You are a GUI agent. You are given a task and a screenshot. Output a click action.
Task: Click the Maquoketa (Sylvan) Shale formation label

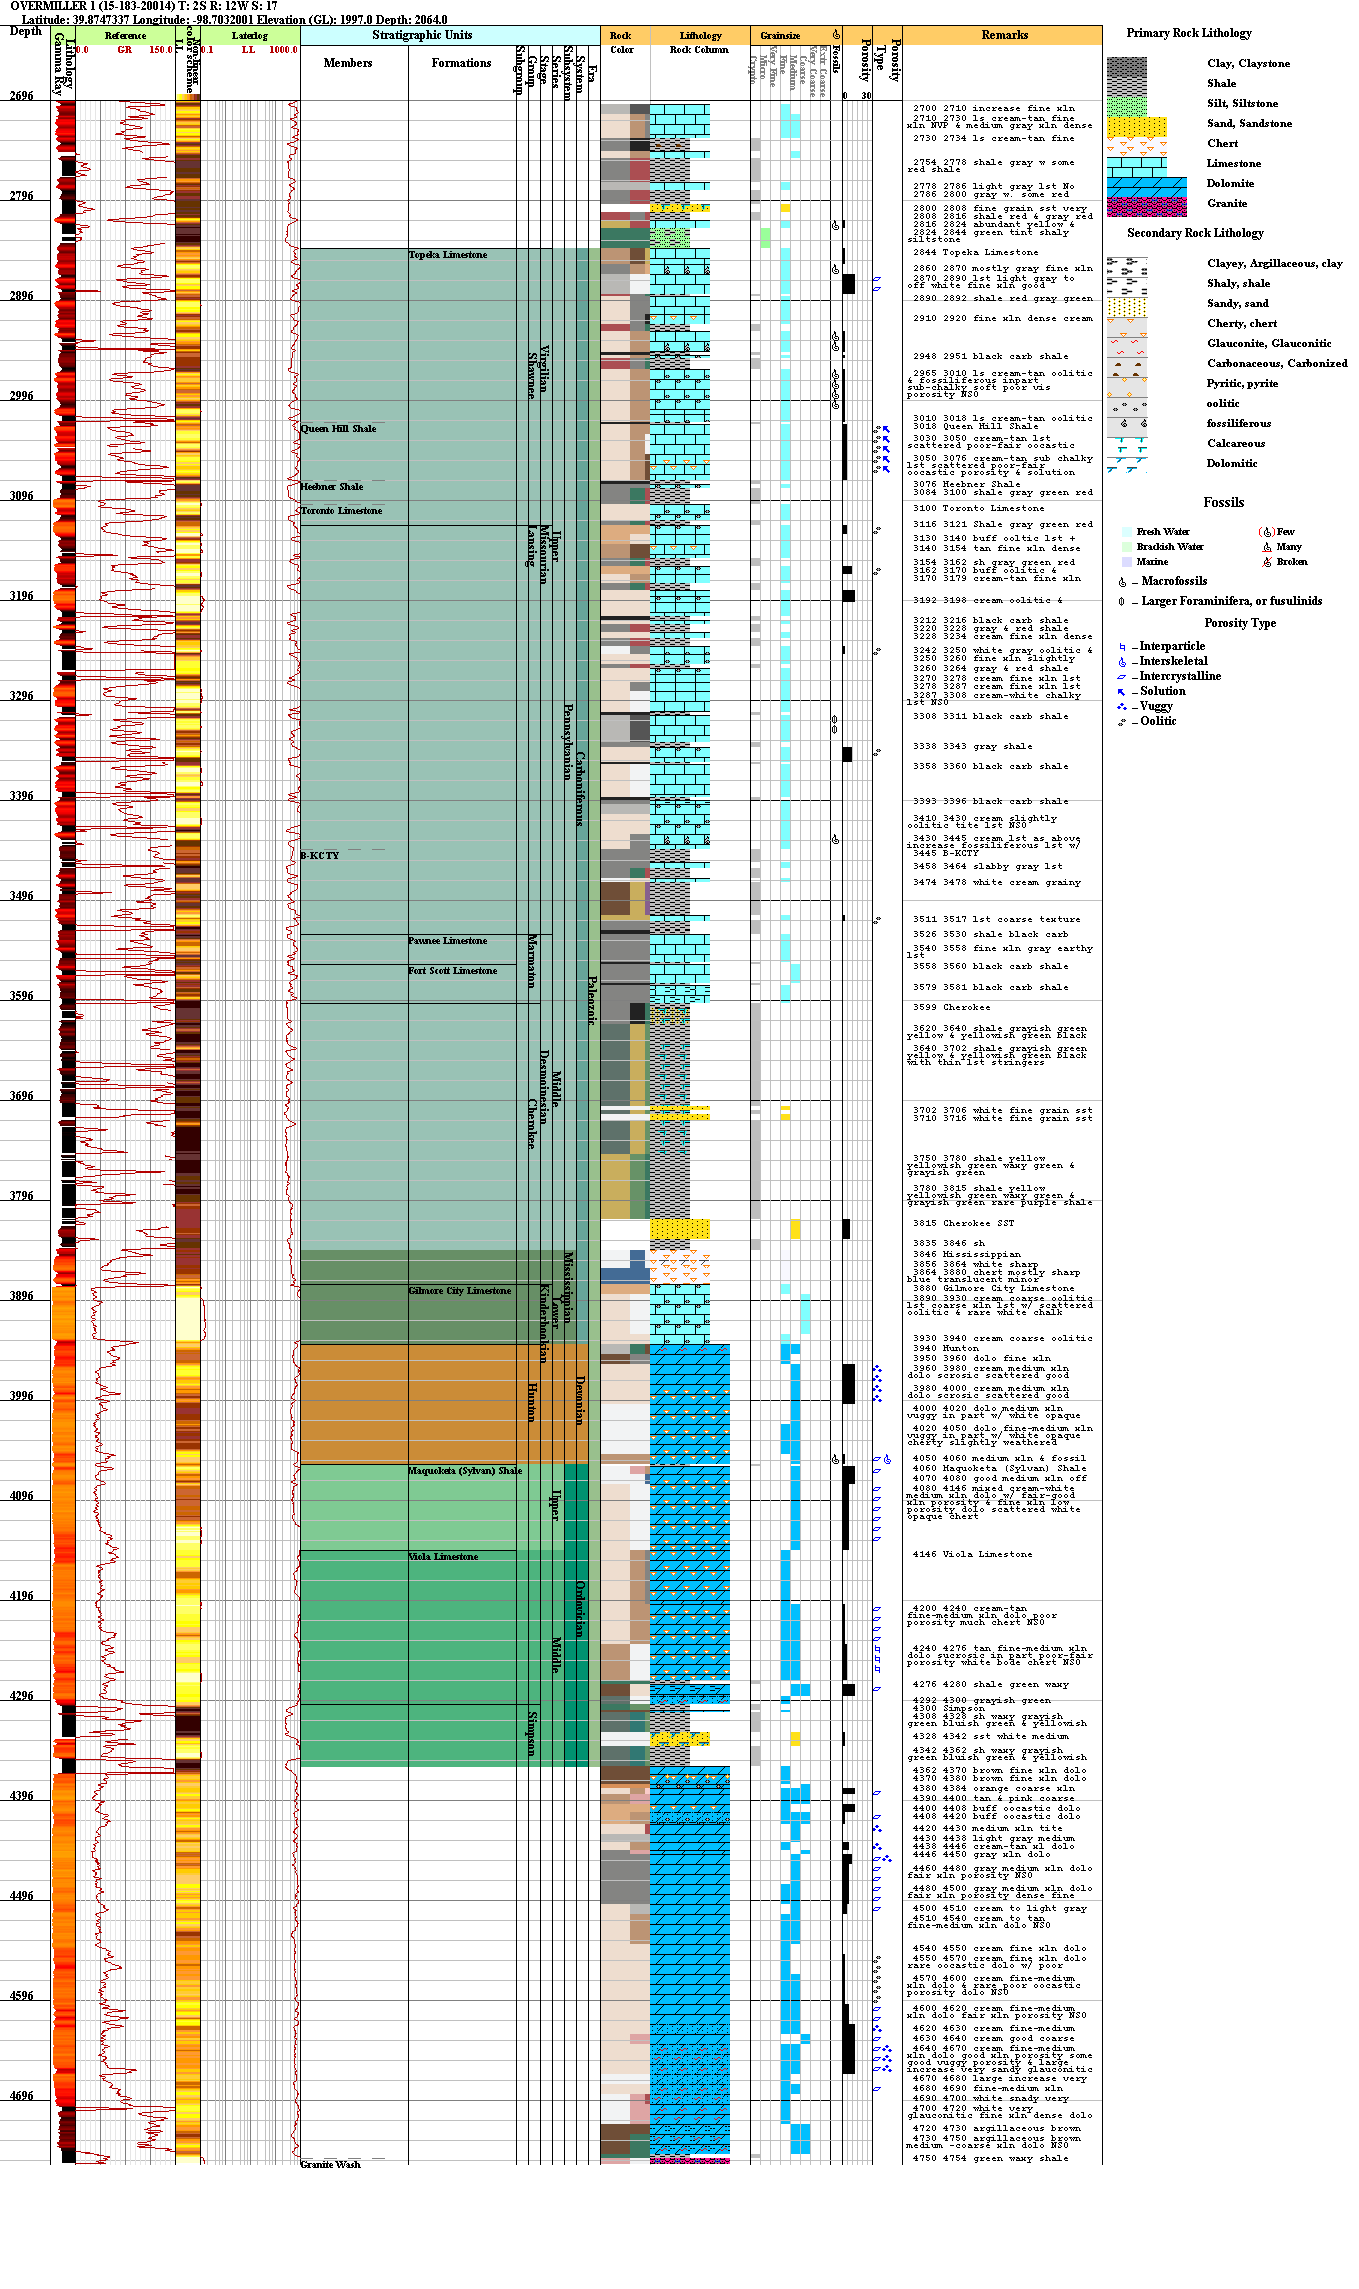[x=465, y=1471]
